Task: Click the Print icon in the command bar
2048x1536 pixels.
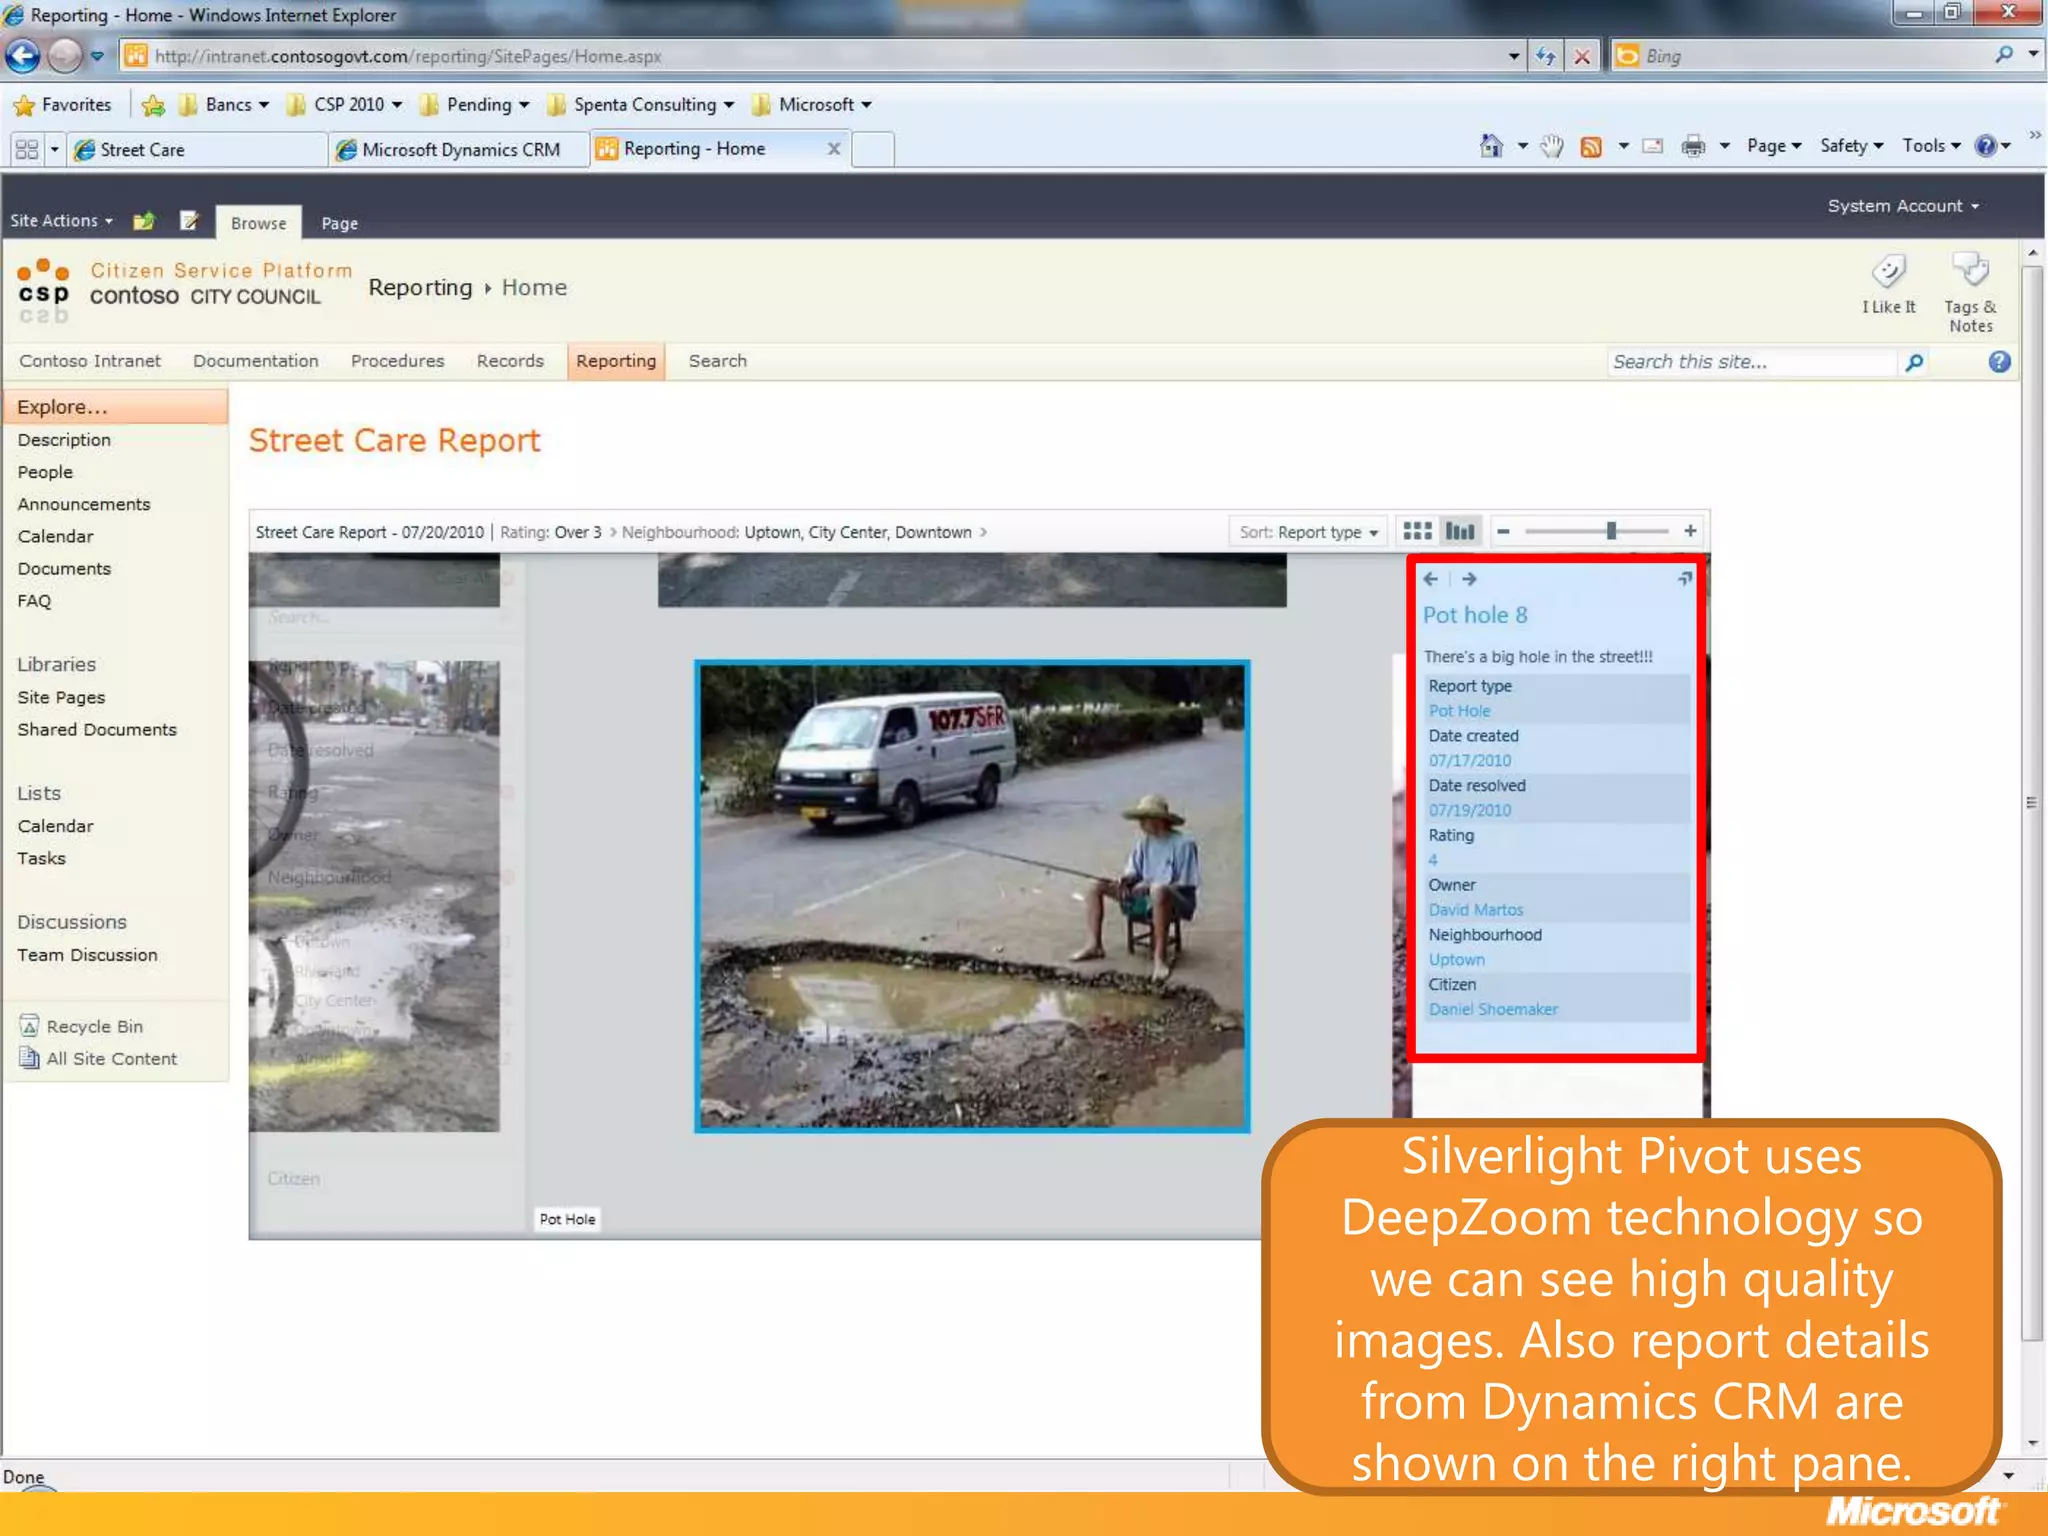Action: click(1693, 147)
